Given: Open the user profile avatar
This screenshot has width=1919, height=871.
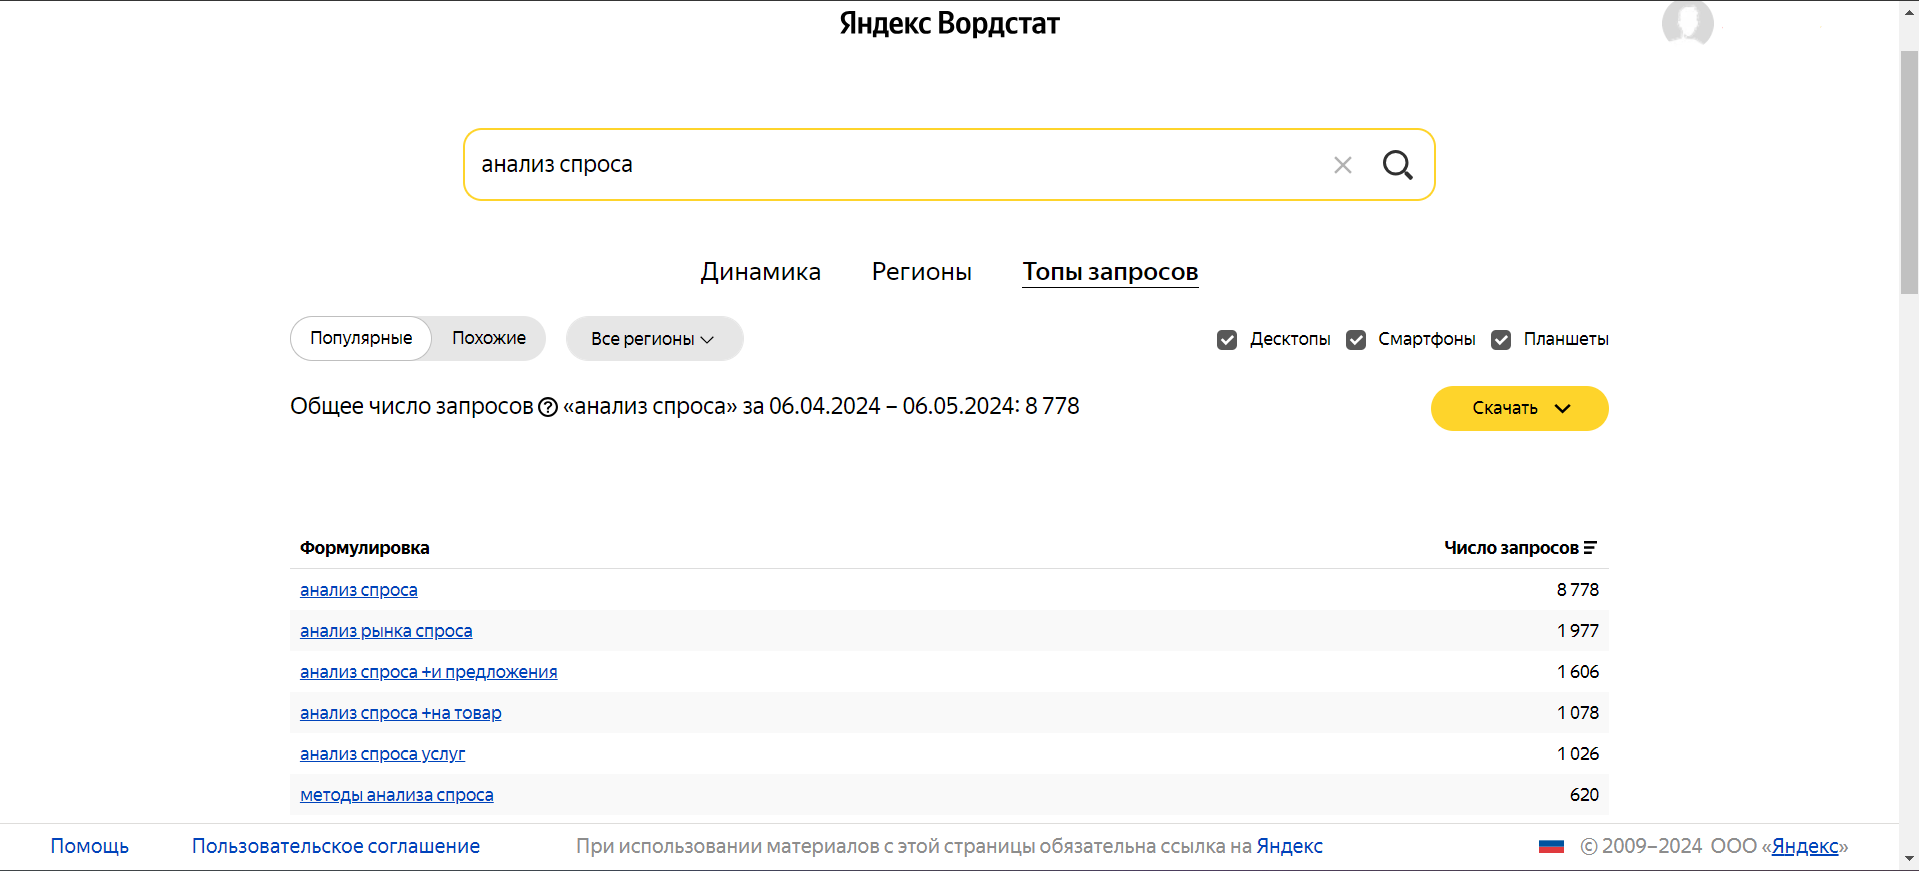Looking at the screenshot, I should pos(1687,22).
